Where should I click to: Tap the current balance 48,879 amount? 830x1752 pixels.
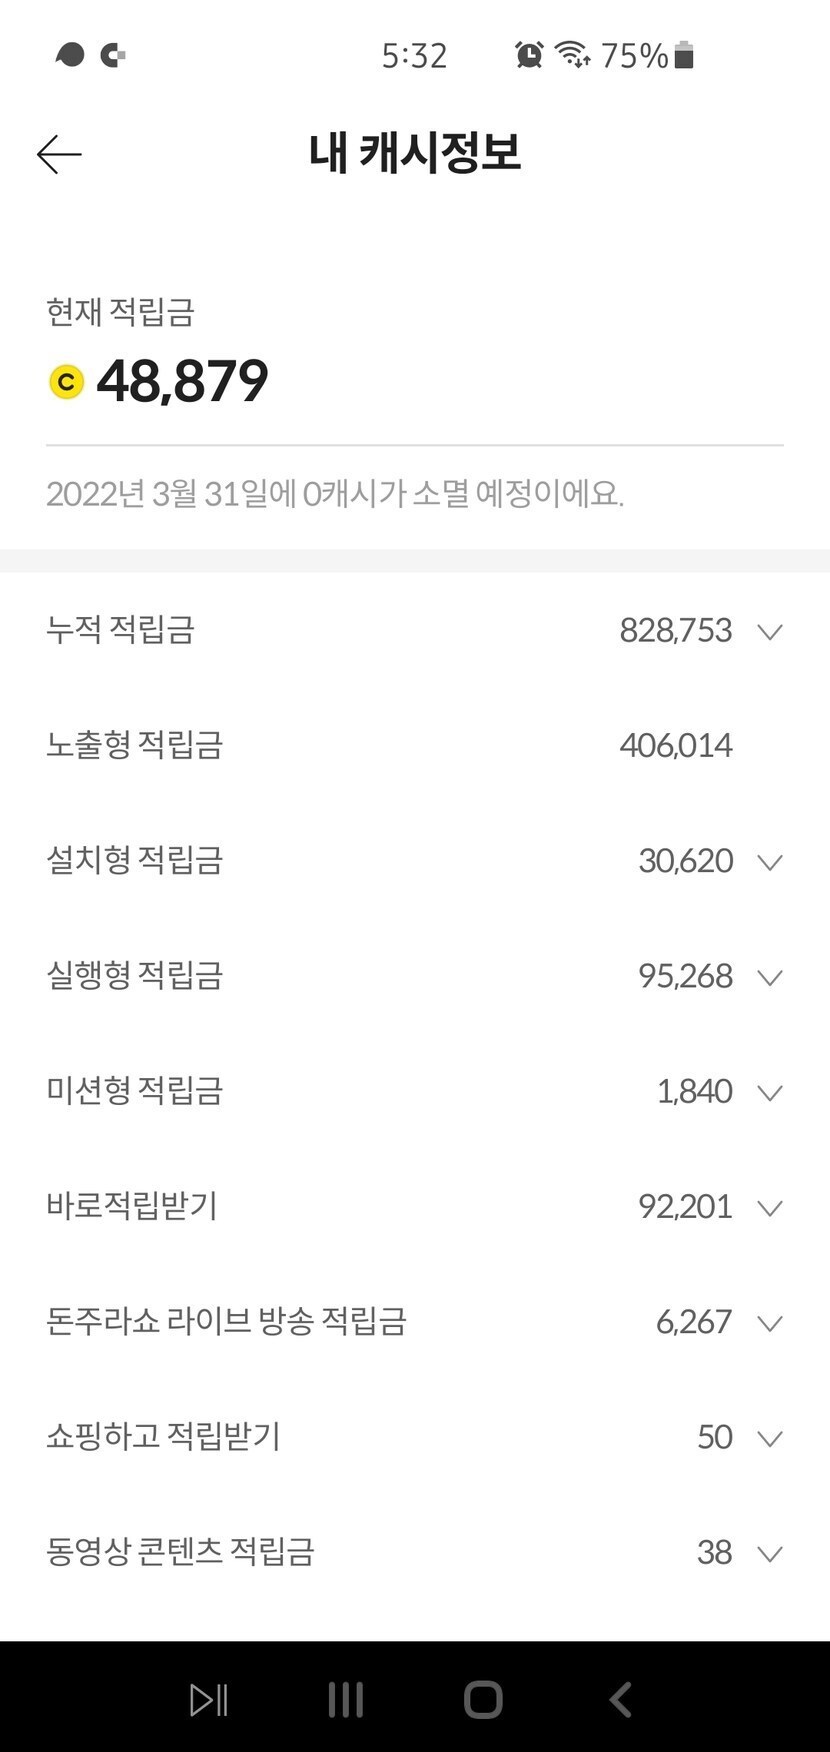pyautogui.click(x=182, y=381)
